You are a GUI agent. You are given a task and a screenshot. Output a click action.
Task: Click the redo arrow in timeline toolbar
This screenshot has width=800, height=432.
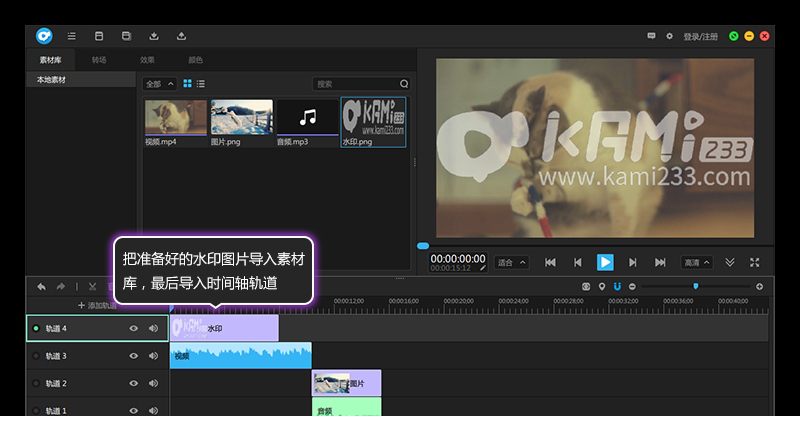(x=61, y=287)
